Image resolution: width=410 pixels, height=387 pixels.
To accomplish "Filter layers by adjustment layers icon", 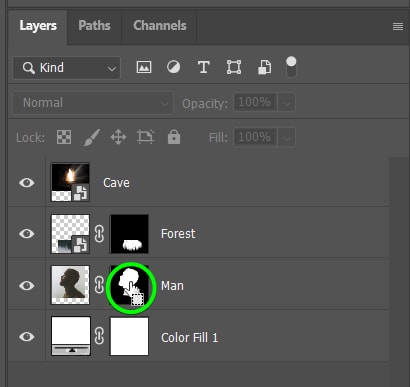I will [x=173, y=67].
